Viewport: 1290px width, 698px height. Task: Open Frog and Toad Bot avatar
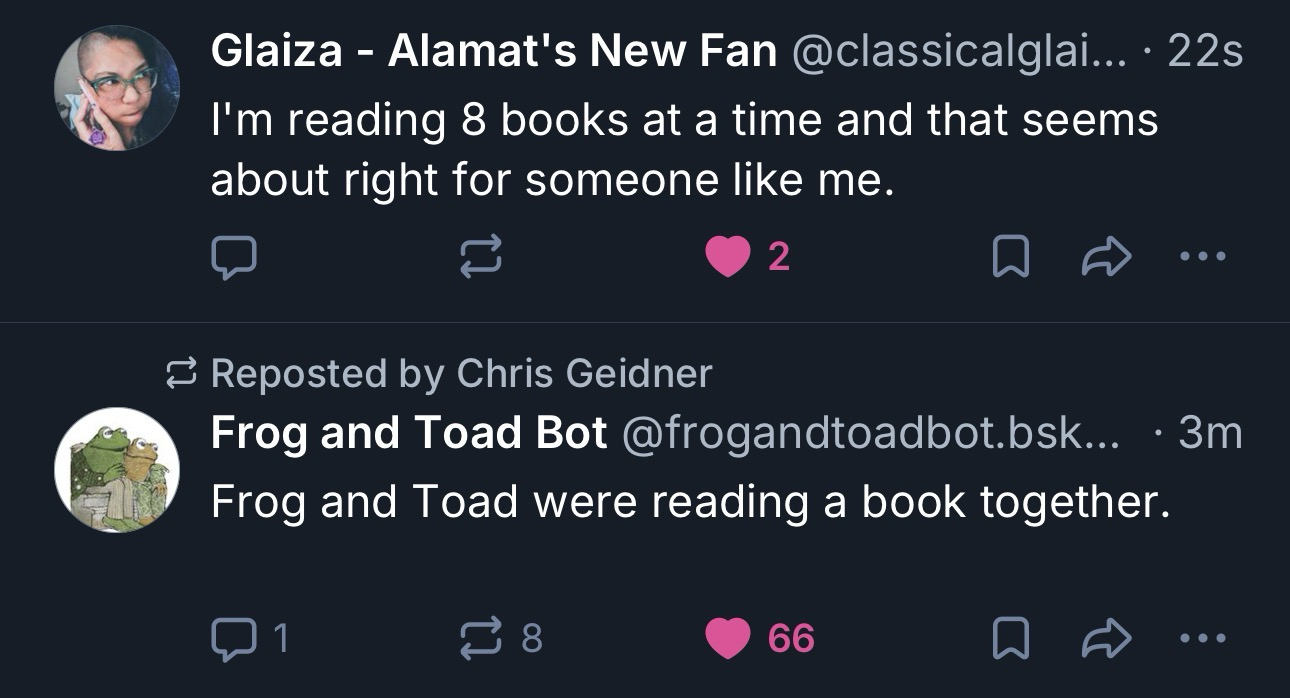tap(116, 469)
